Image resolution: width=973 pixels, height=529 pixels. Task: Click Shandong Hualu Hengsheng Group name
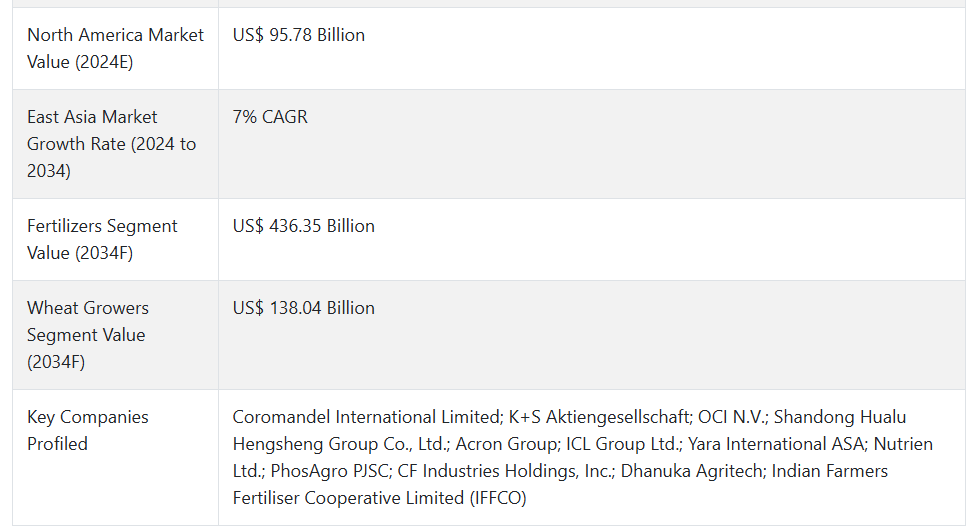840,417
